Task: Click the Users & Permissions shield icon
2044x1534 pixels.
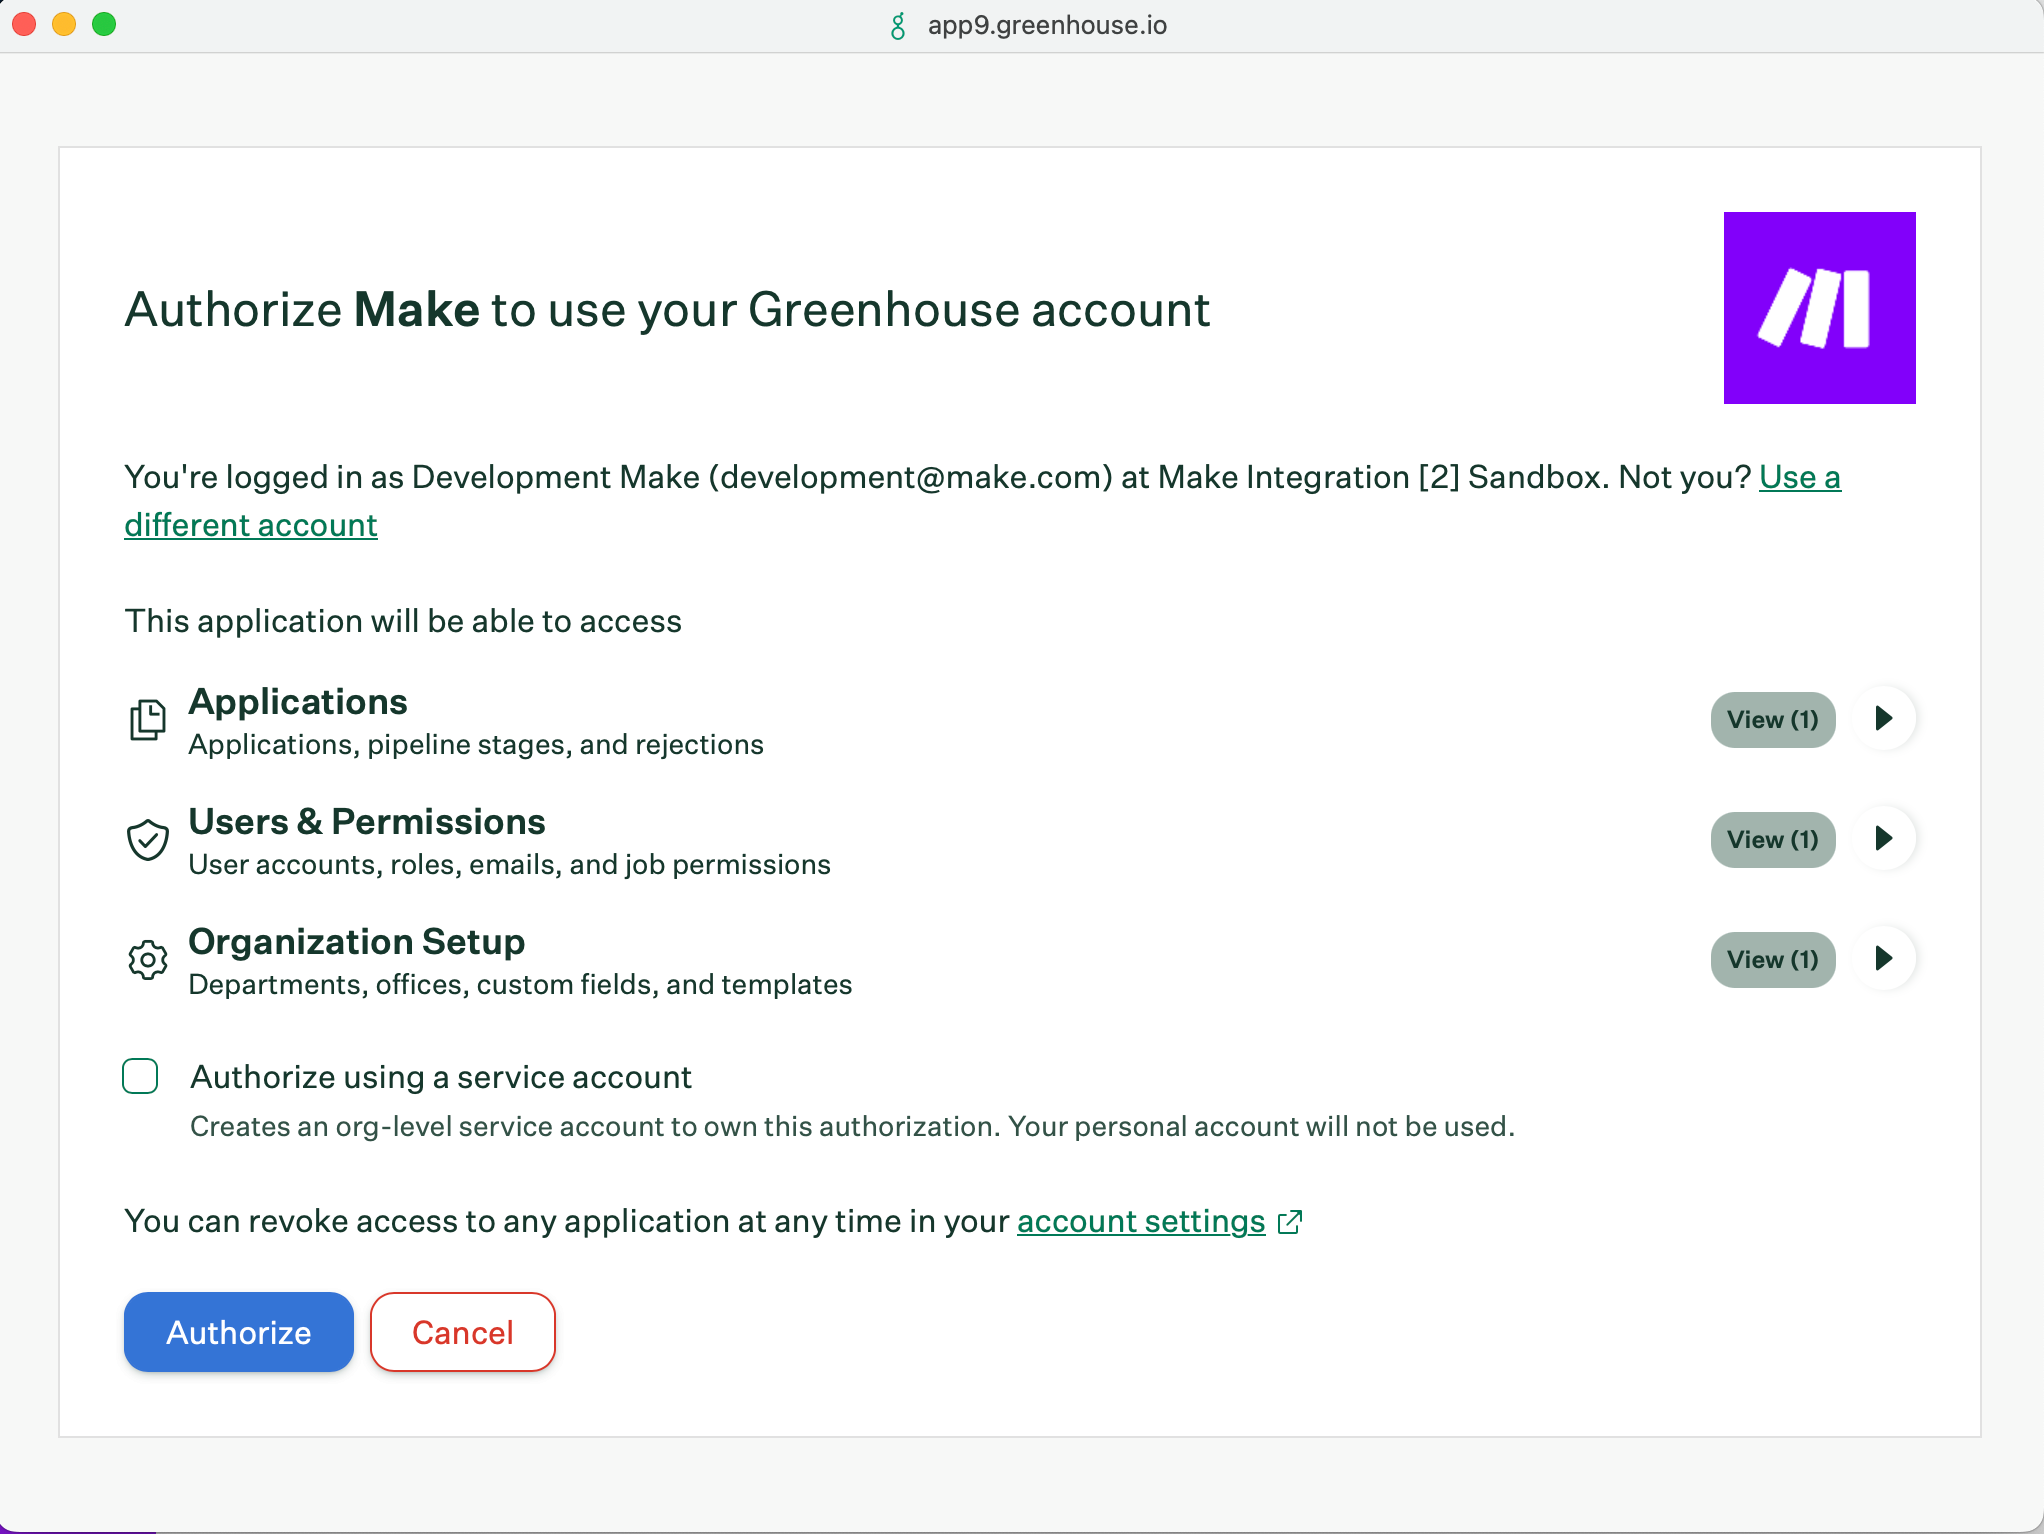Action: click(x=148, y=840)
